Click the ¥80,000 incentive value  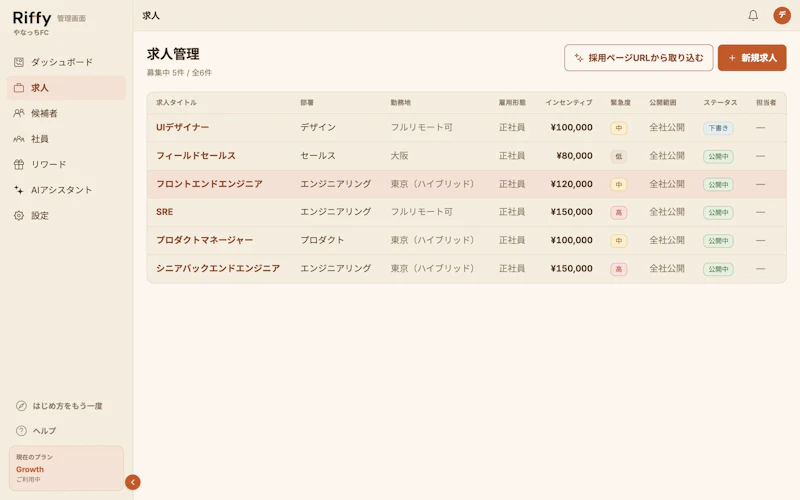pos(574,156)
